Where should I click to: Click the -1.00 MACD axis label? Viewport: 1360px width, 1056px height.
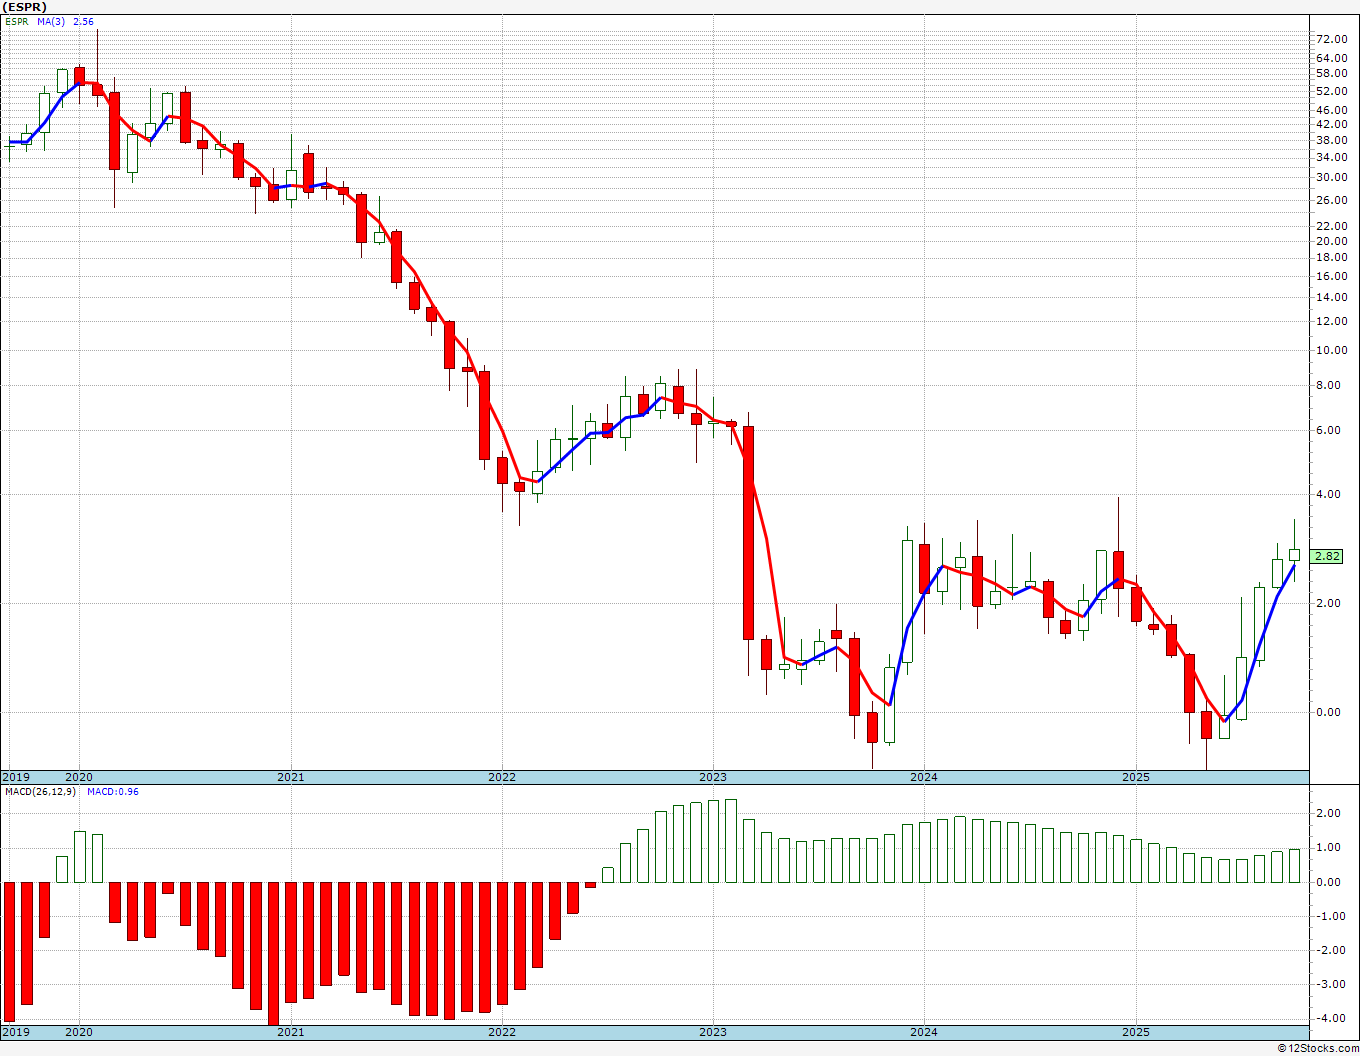coord(1332,916)
